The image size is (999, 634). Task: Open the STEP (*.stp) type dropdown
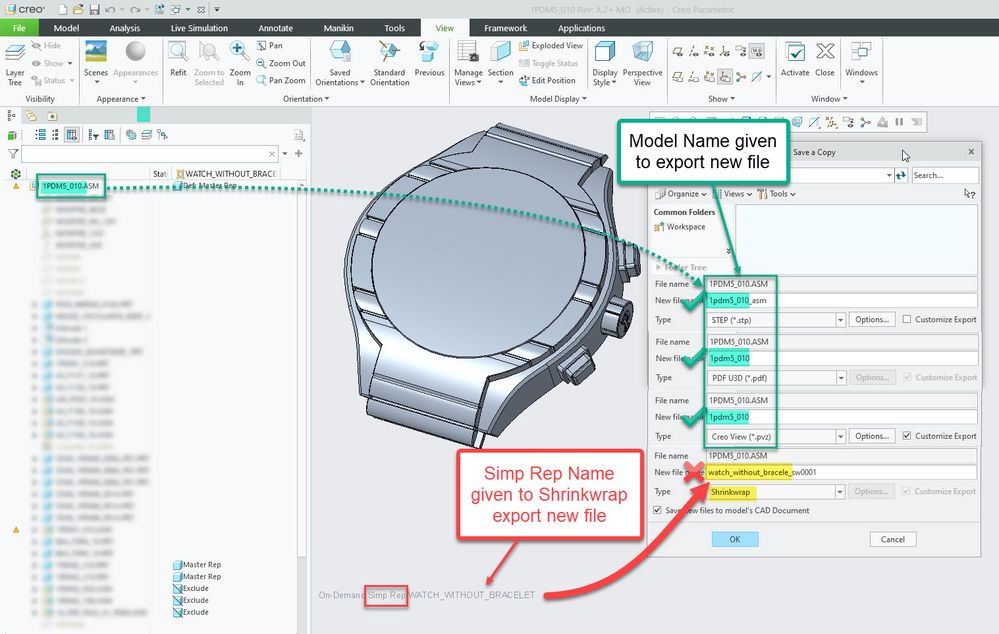pyautogui.click(x=840, y=320)
